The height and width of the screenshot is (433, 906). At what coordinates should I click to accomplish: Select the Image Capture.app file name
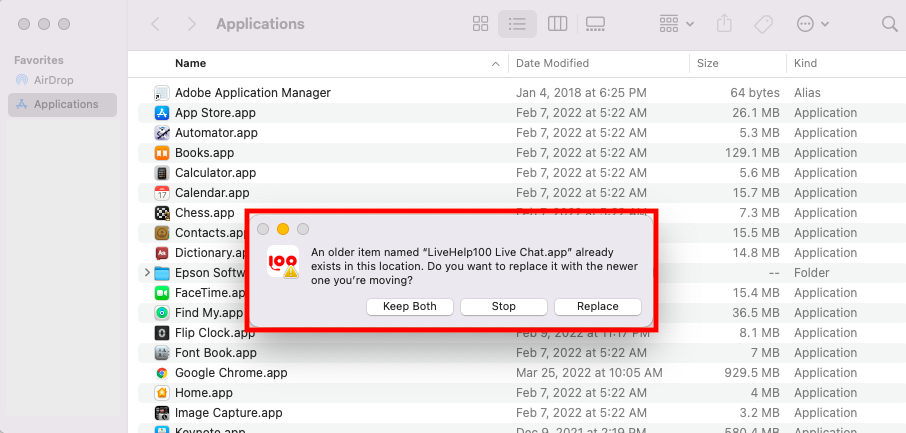pos(229,413)
